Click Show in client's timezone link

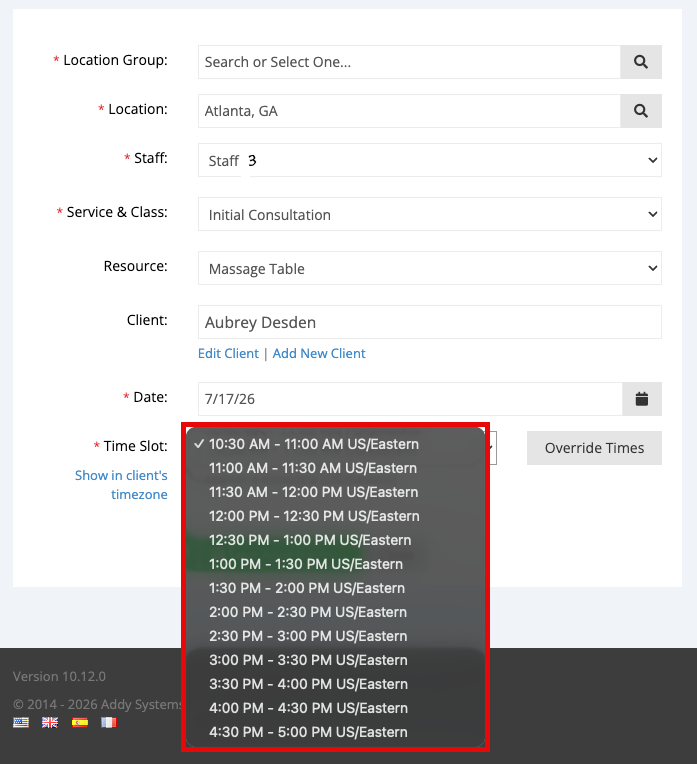[121, 485]
